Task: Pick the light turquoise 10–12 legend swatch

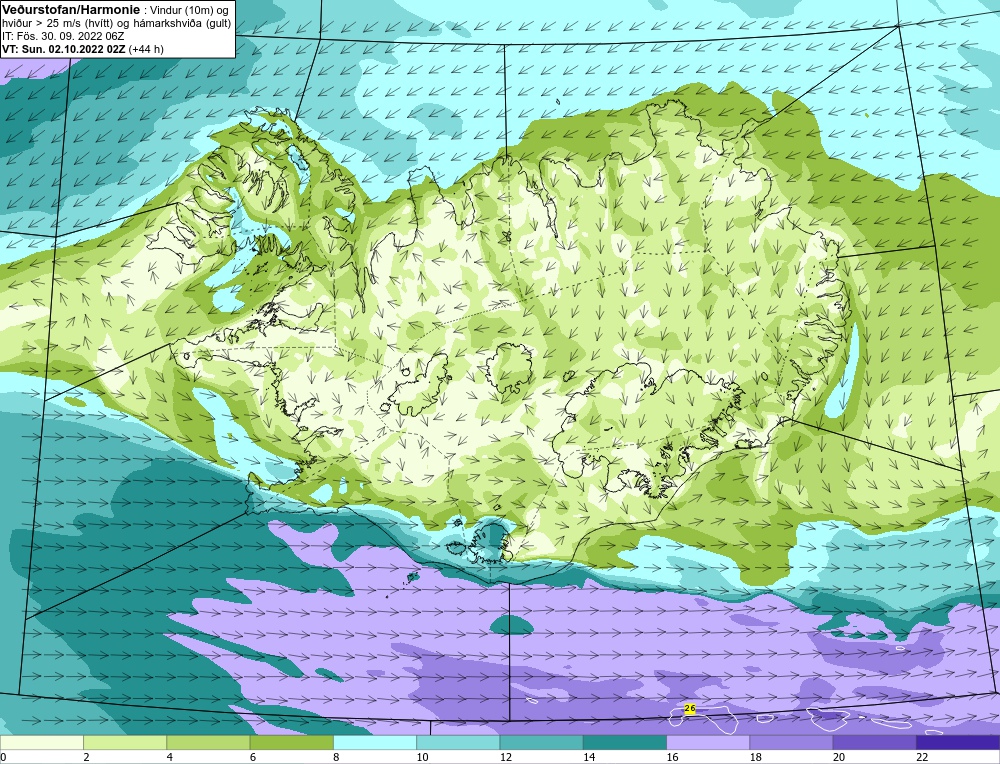Action: tap(458, 742)
